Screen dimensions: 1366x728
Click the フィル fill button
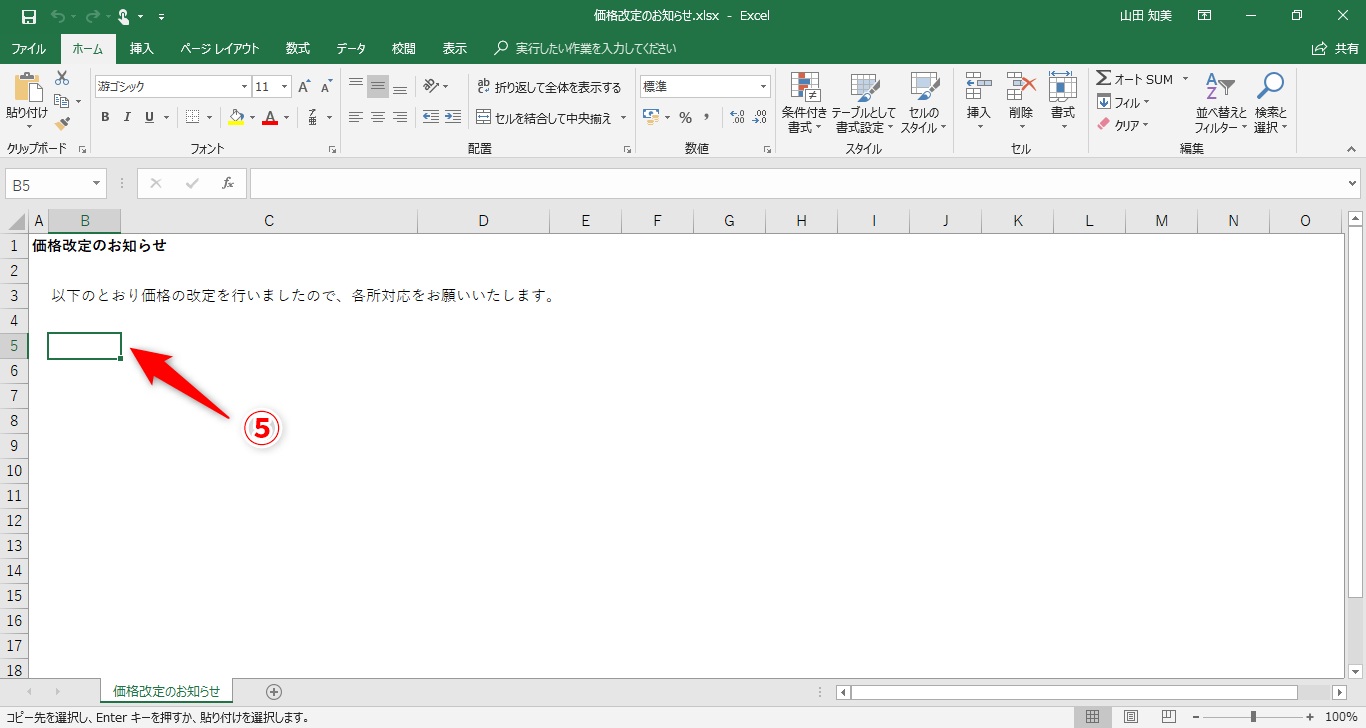click(1123, 102)
